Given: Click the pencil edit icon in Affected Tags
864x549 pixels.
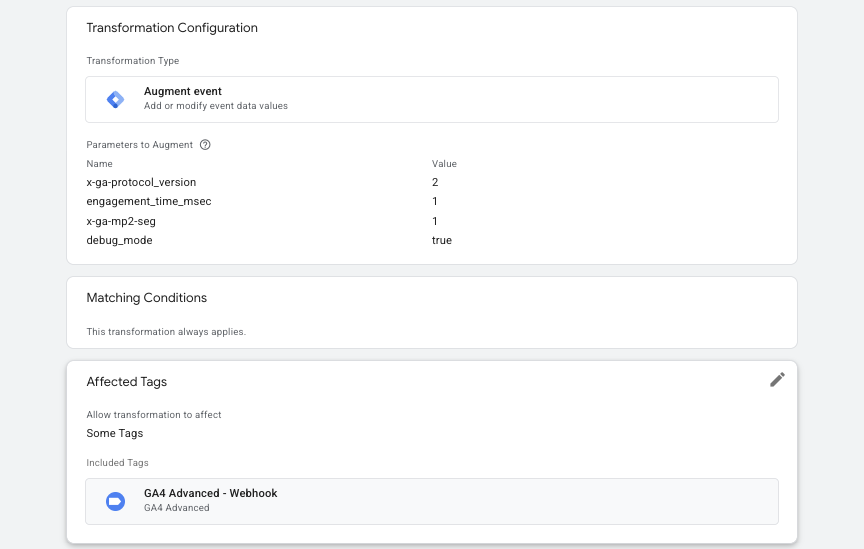Looking at the screenshot, I should click(777, 380).
